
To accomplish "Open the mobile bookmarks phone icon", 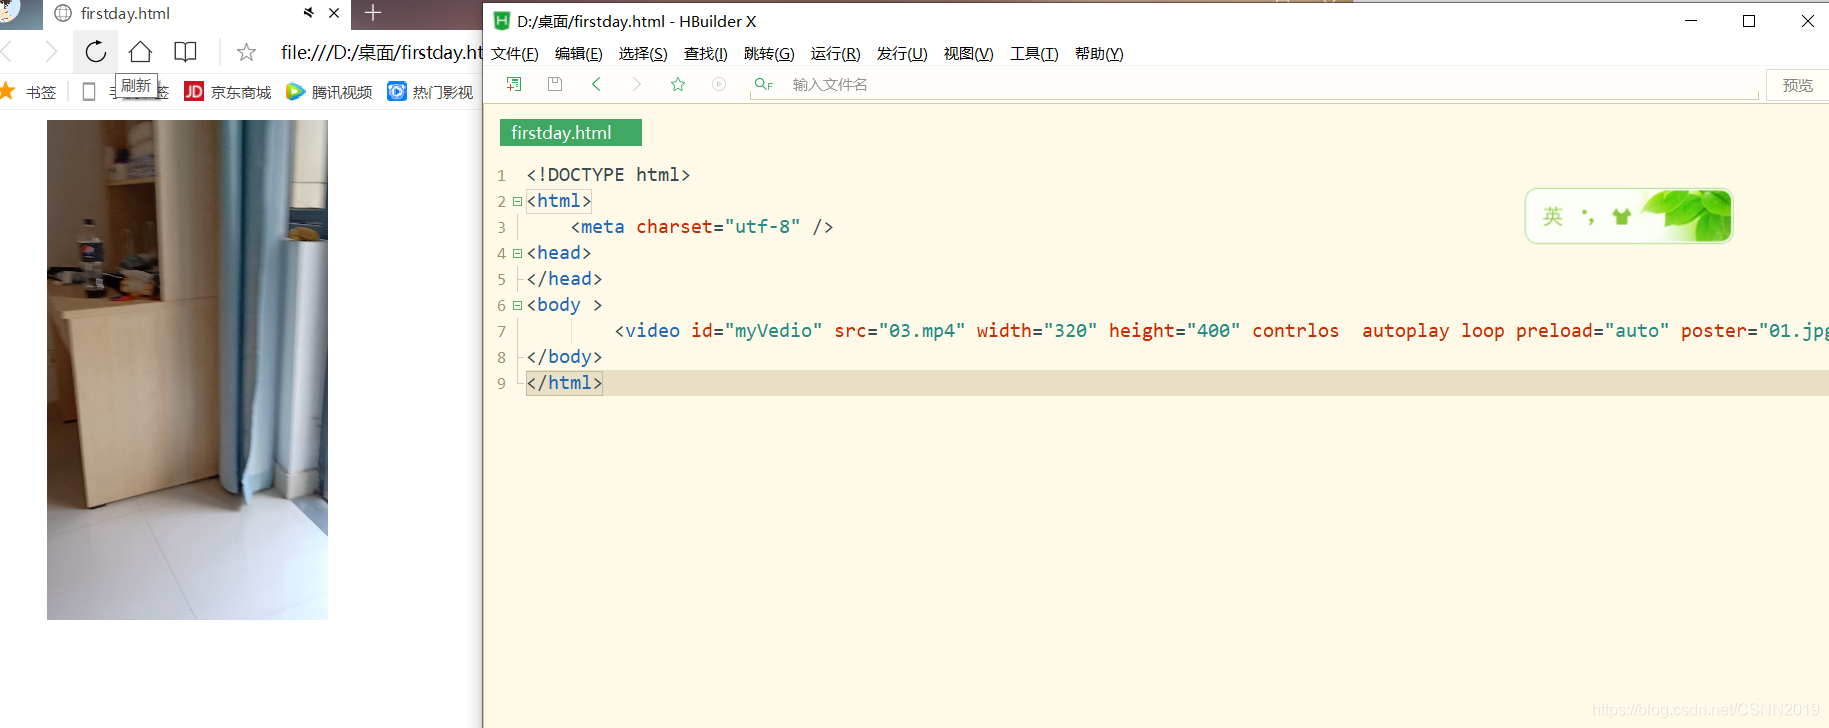I will pyautogui.click(x=89, y=92).
